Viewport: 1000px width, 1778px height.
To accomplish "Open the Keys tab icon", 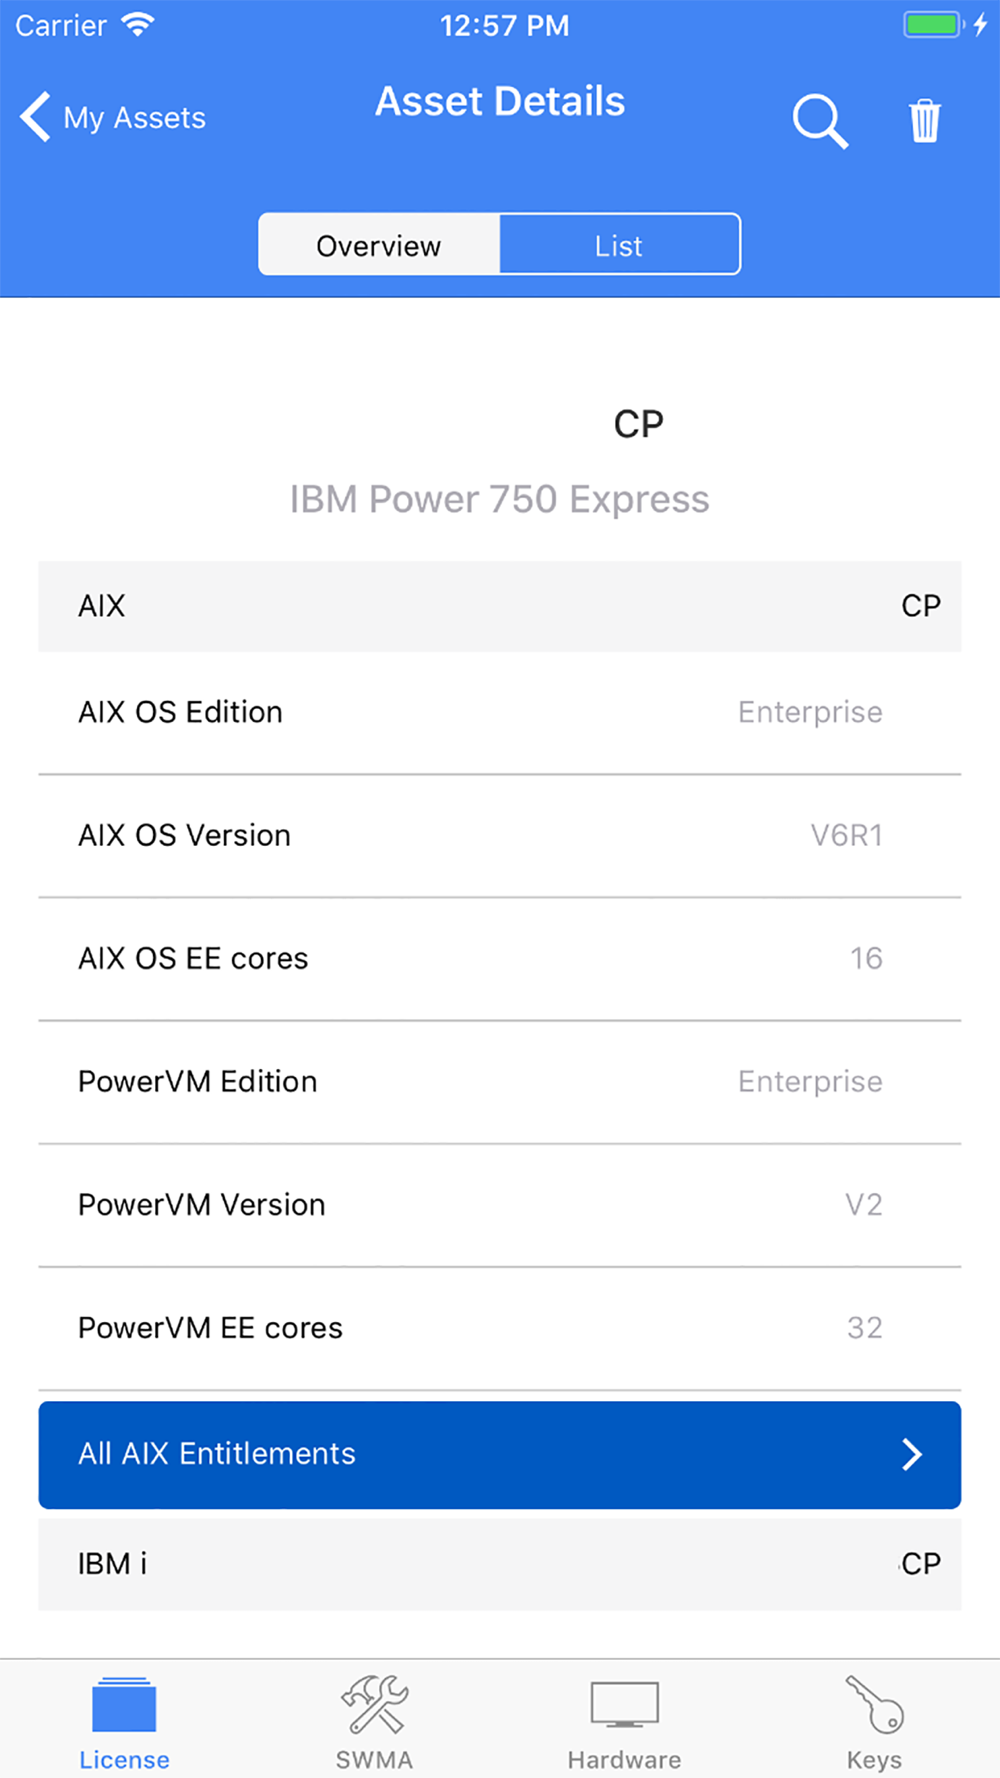I will coord(875,1704).
